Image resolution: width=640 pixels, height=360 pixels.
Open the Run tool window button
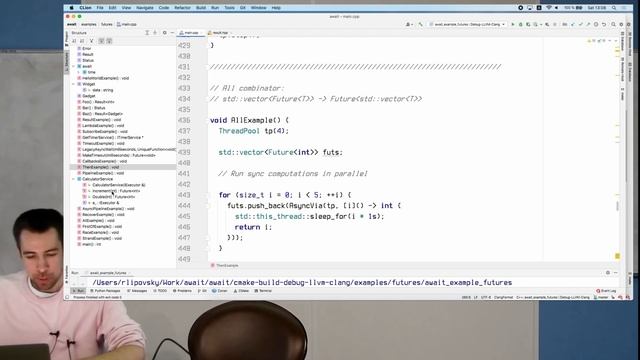tap(78, 291)
